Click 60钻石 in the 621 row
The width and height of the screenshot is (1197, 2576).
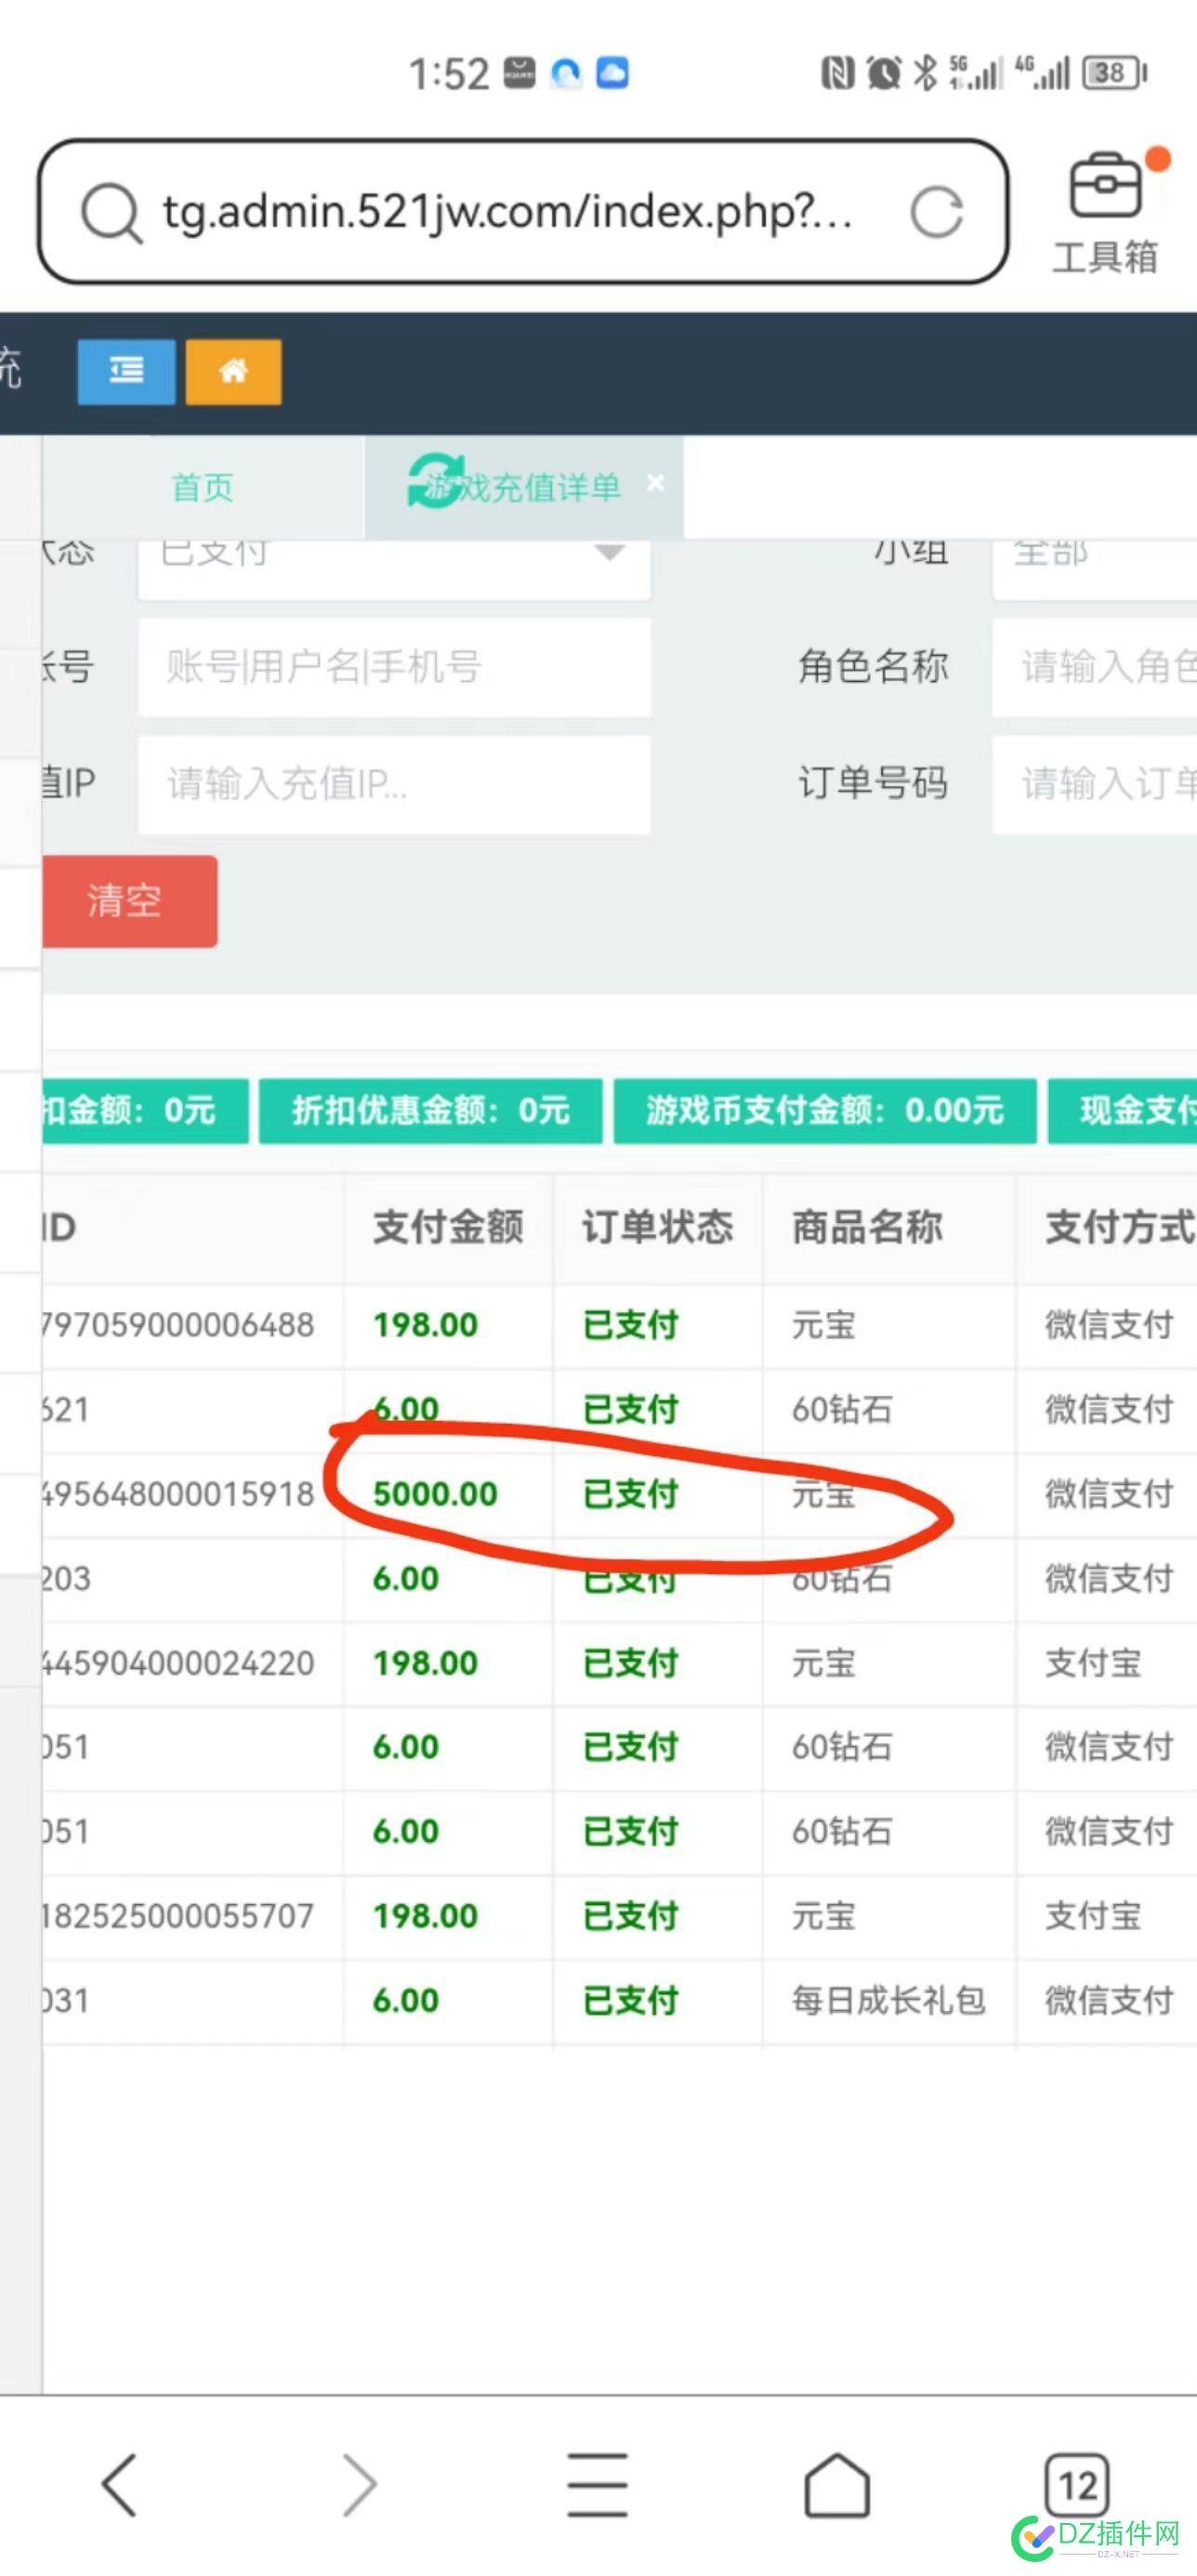[x=842, y=1410]
